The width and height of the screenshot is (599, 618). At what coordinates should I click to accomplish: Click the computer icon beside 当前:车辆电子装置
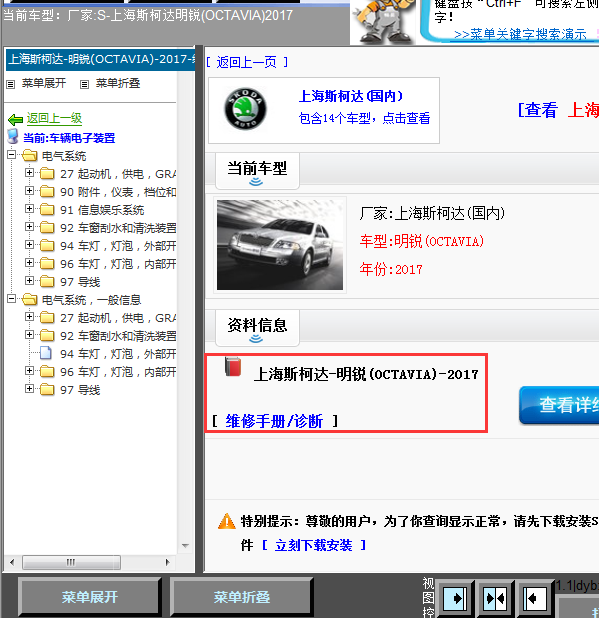pyautogui.click(x=13, y=136)
